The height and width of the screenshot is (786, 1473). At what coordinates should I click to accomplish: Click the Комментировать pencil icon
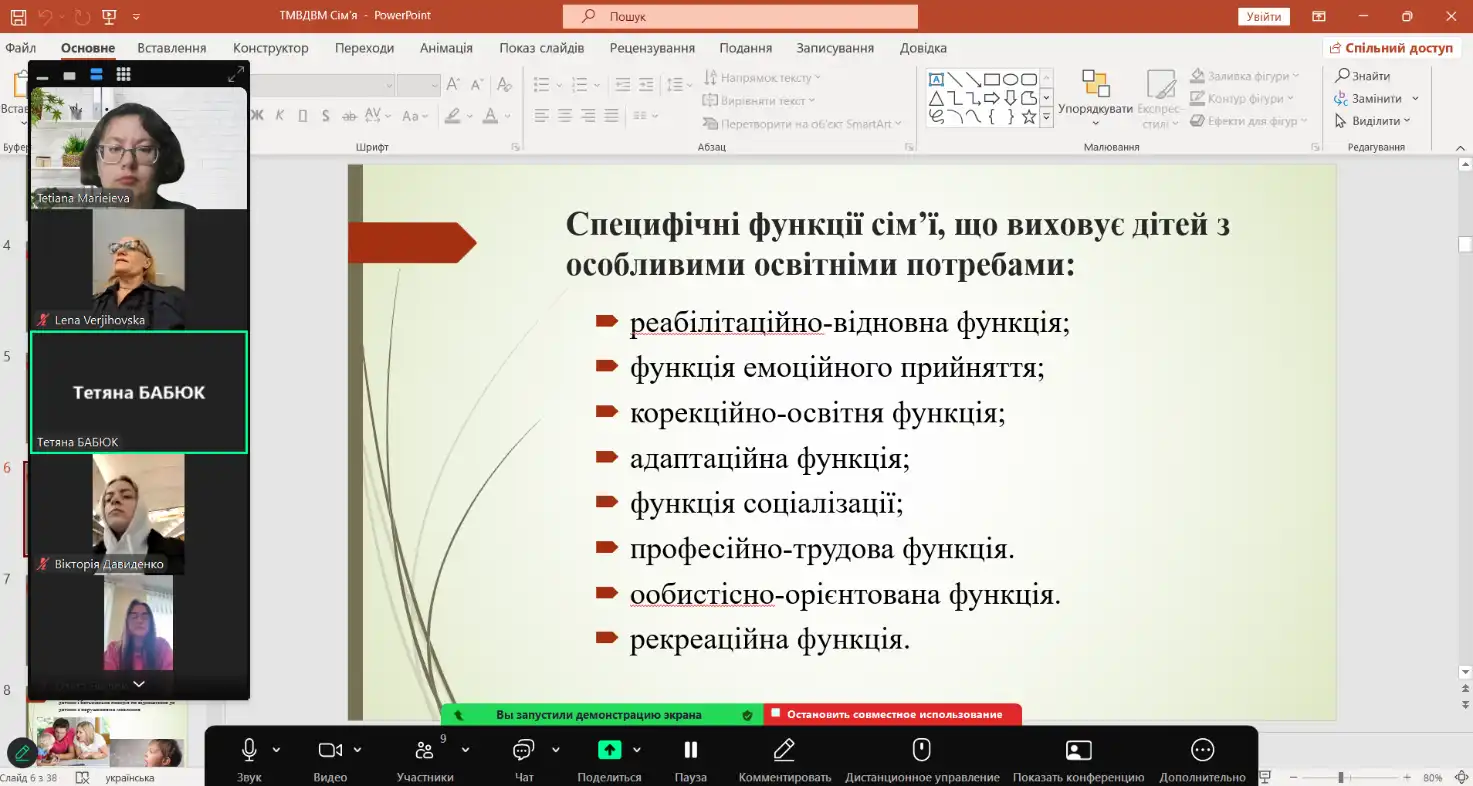click(784, 750)
